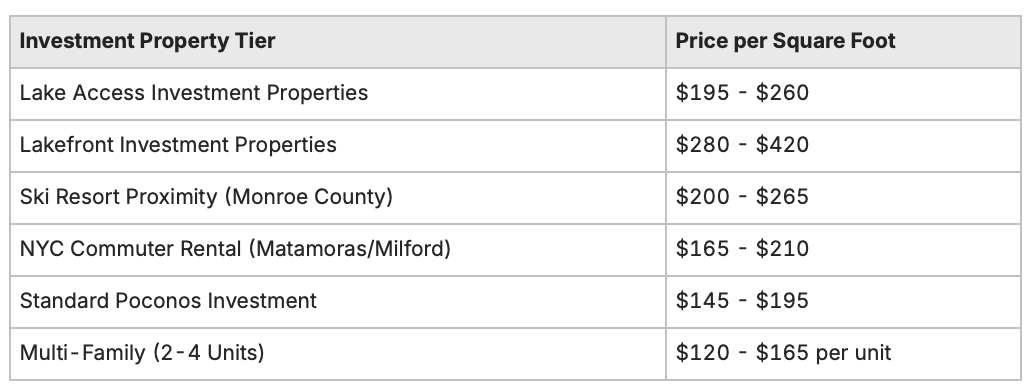Select the Standard Poconos Investment cell
The image size is (1034, 390).
[338, 302]
